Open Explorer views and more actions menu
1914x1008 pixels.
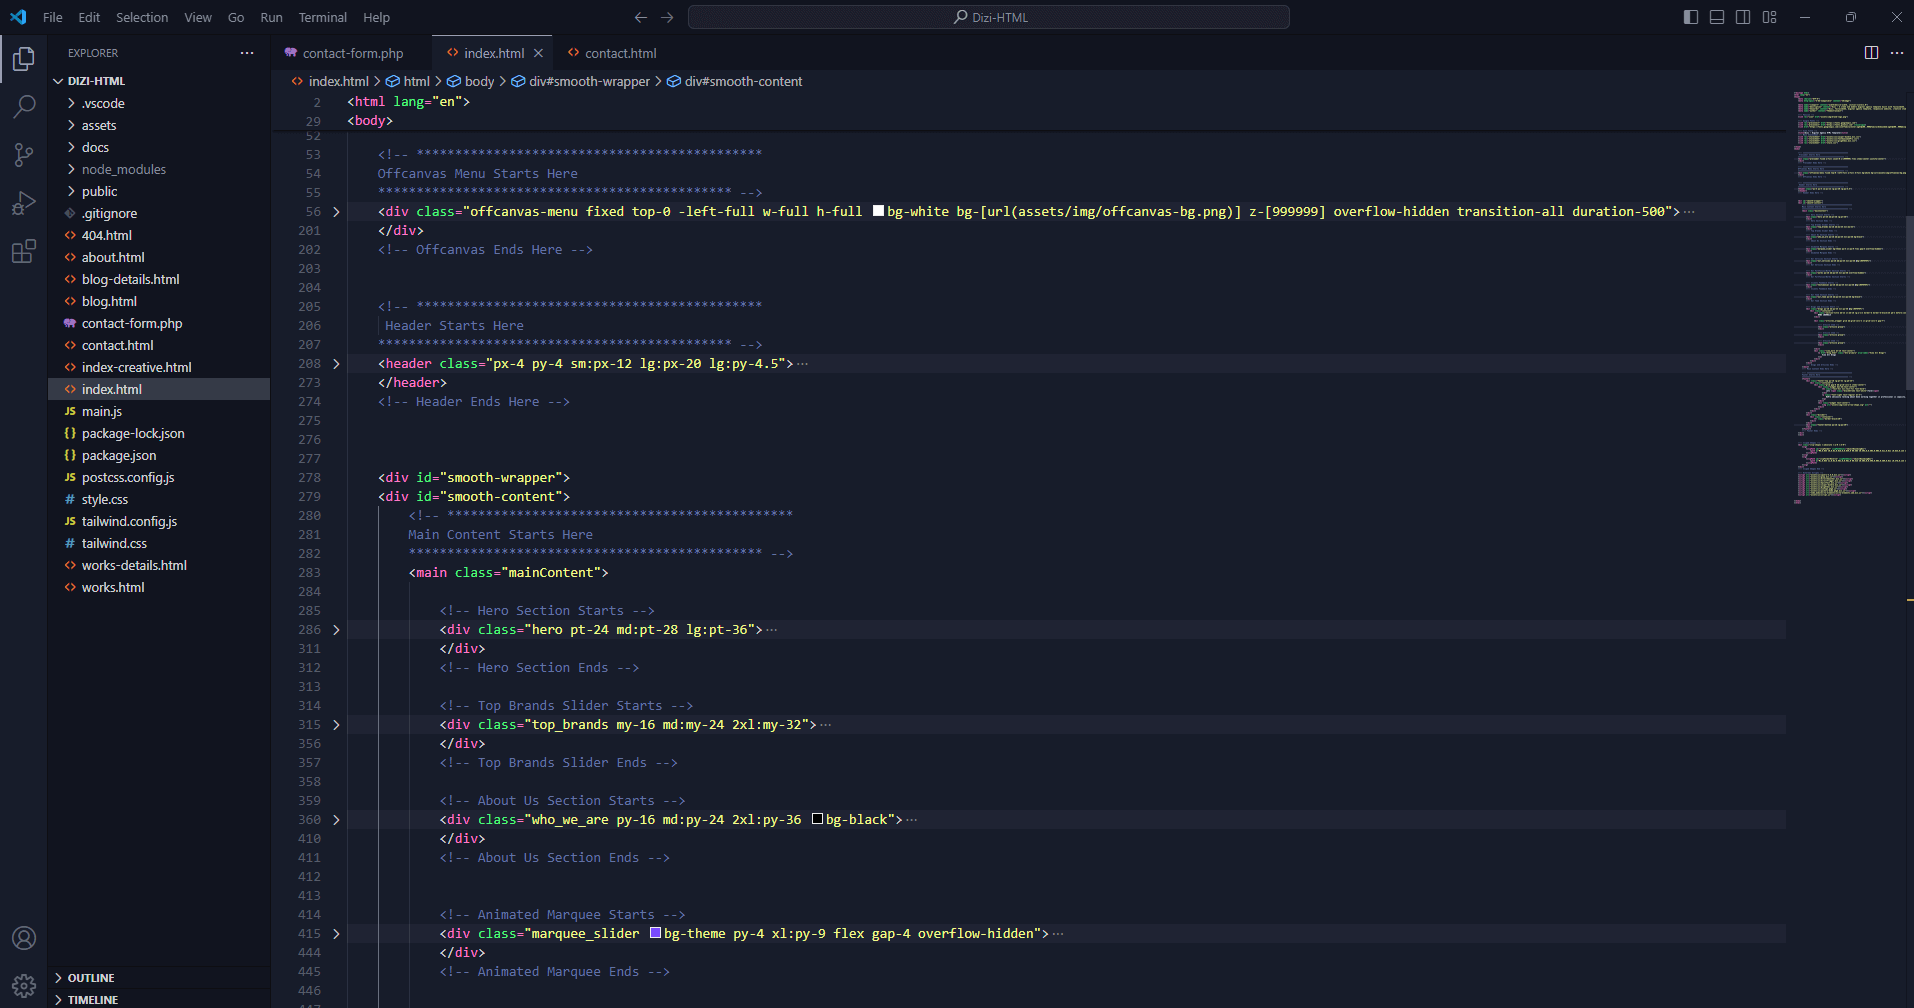pyautogui.click(x=247, y=53)
